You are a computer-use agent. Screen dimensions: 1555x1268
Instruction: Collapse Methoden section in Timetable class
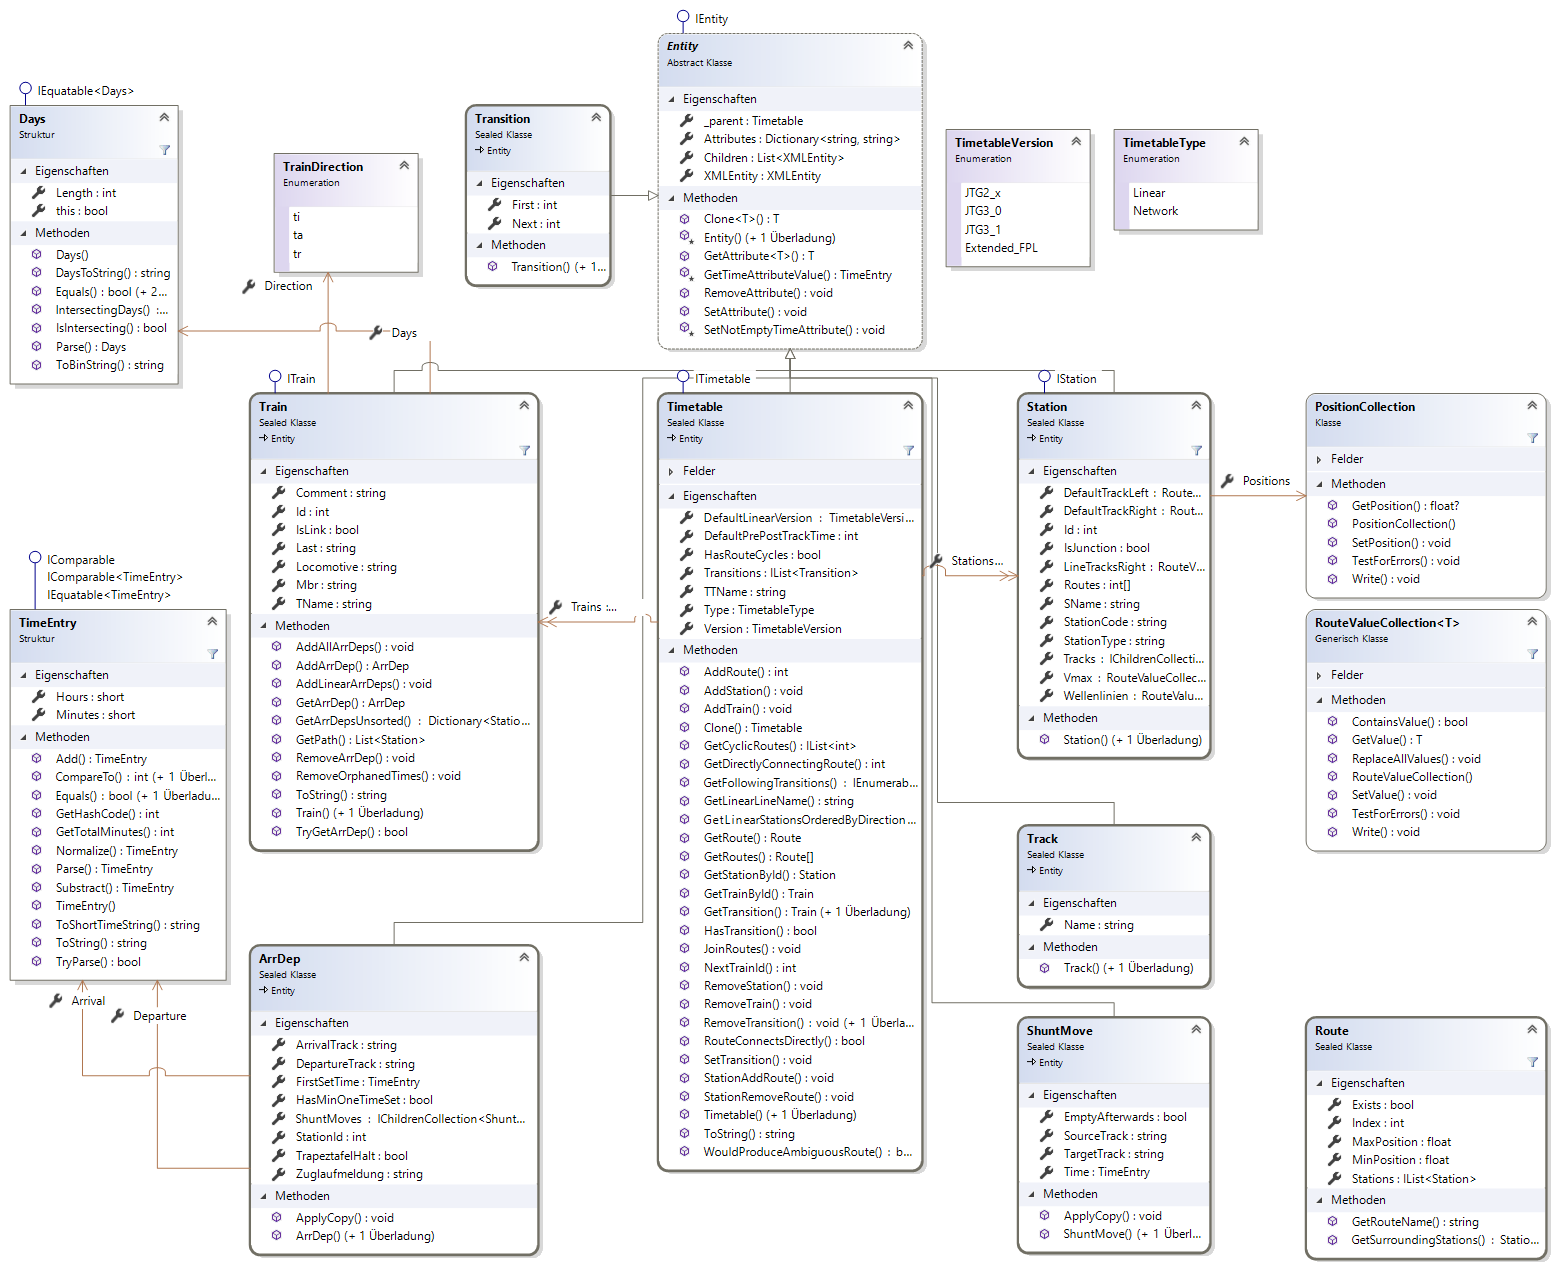click(x=671, y=650)
